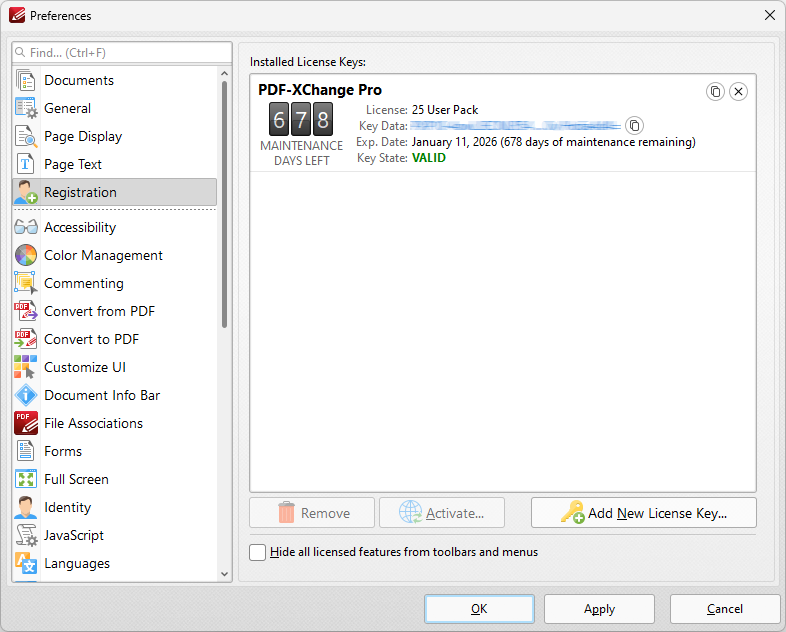Click the January 11, 2026 expiration date
The height and width of the screenshot is (632, 786).
pos(454,142)
